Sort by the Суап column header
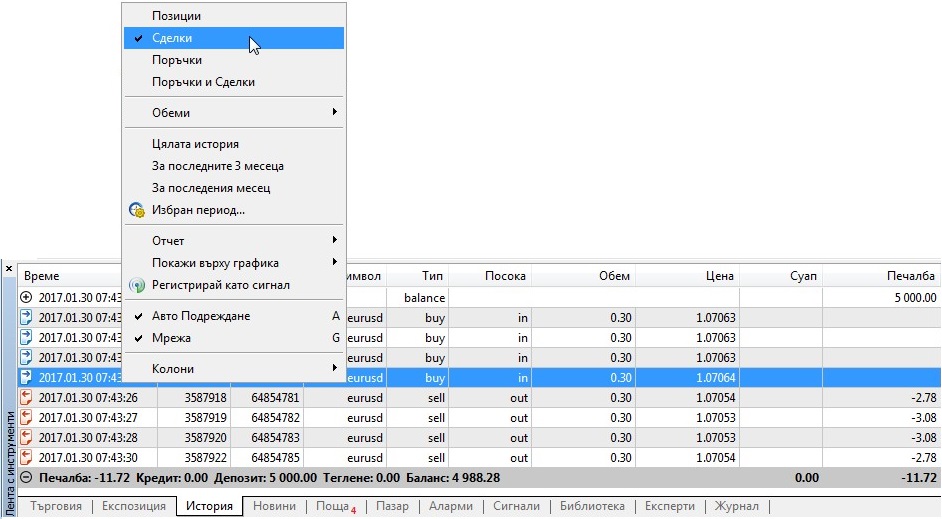Viewport: 942px width, 519px height. tap(781, 276)
